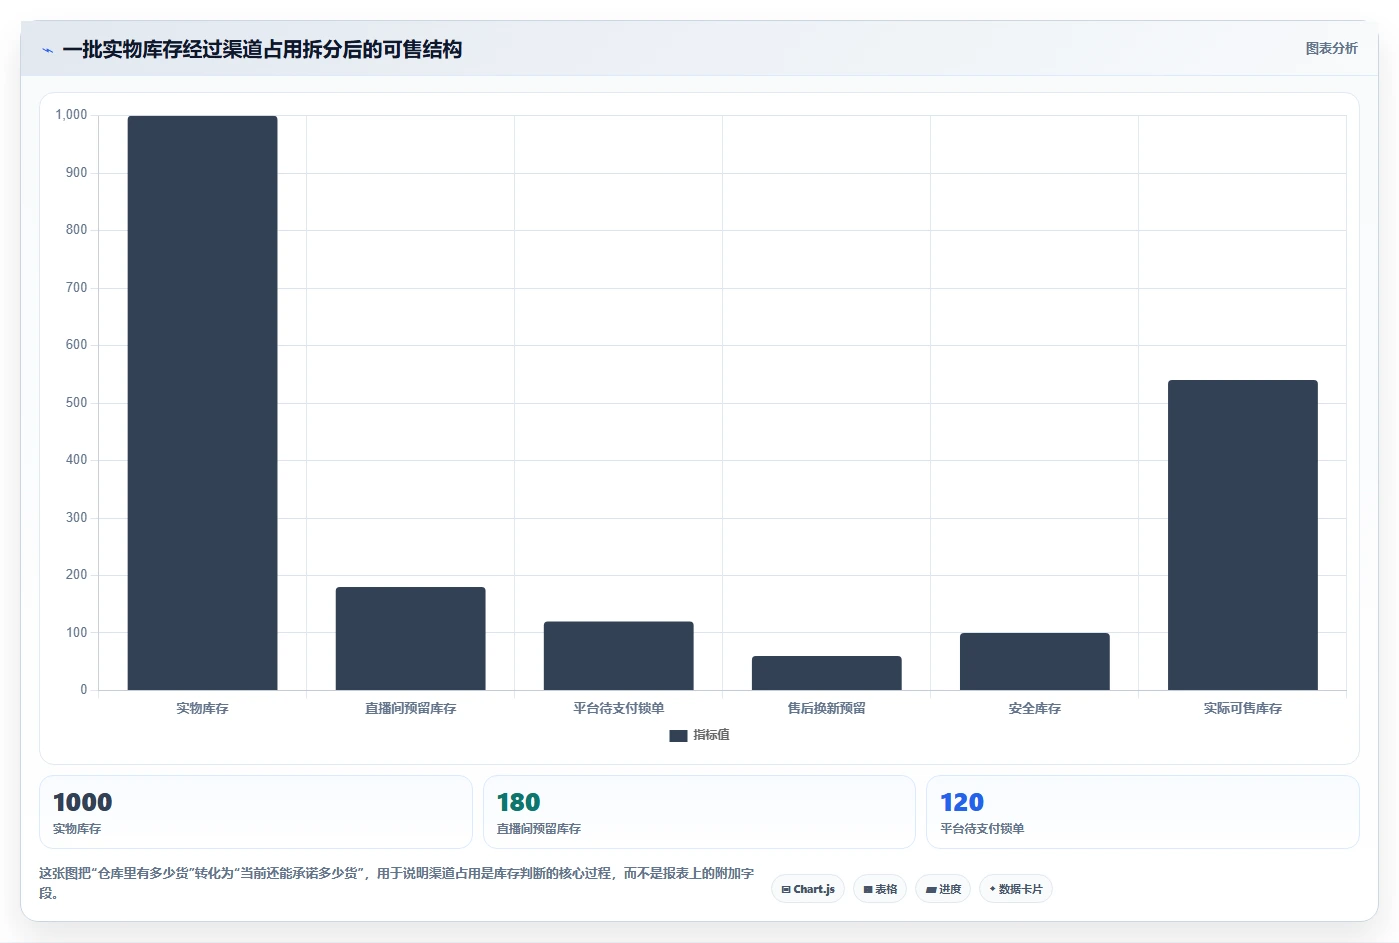Click the 800 y-axis tick label

(x=76, y=230)
